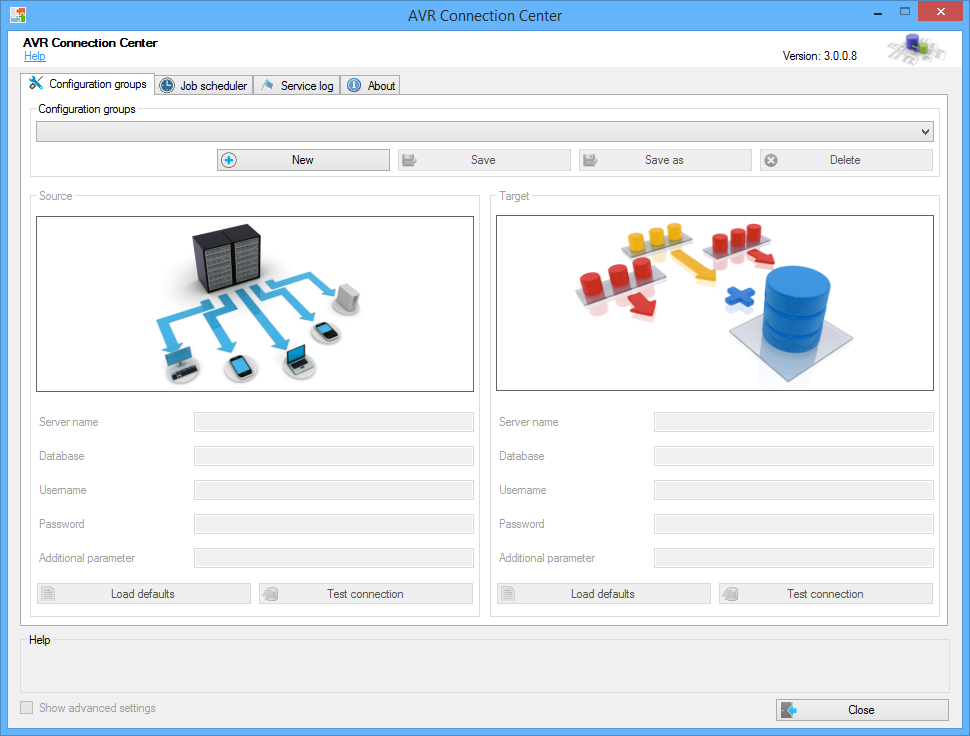Click the document icon on Target Load defaults

point(508,594)
